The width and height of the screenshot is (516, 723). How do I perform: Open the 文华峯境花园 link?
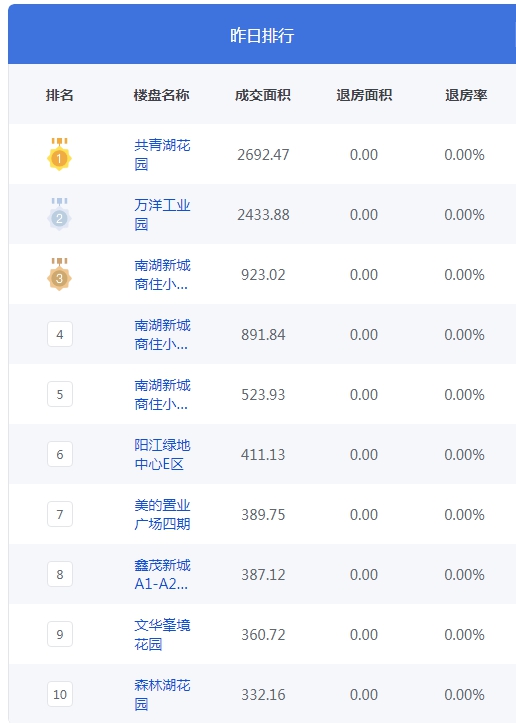(162, 634)
